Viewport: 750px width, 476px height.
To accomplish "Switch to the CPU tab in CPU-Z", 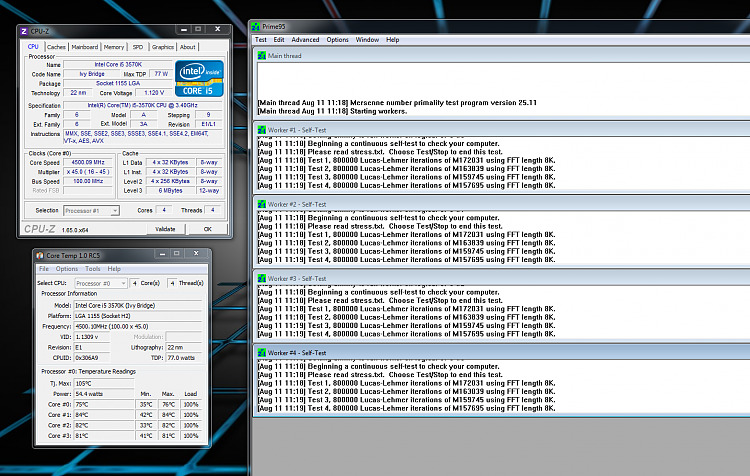I will click(33, 46).
